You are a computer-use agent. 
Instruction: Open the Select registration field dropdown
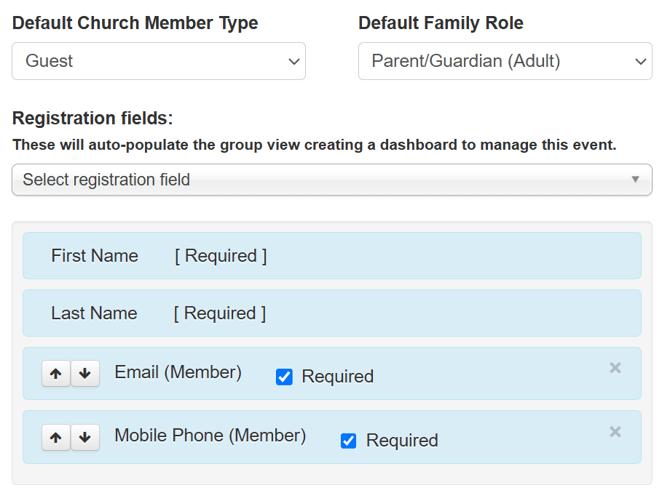coord(332,179)
